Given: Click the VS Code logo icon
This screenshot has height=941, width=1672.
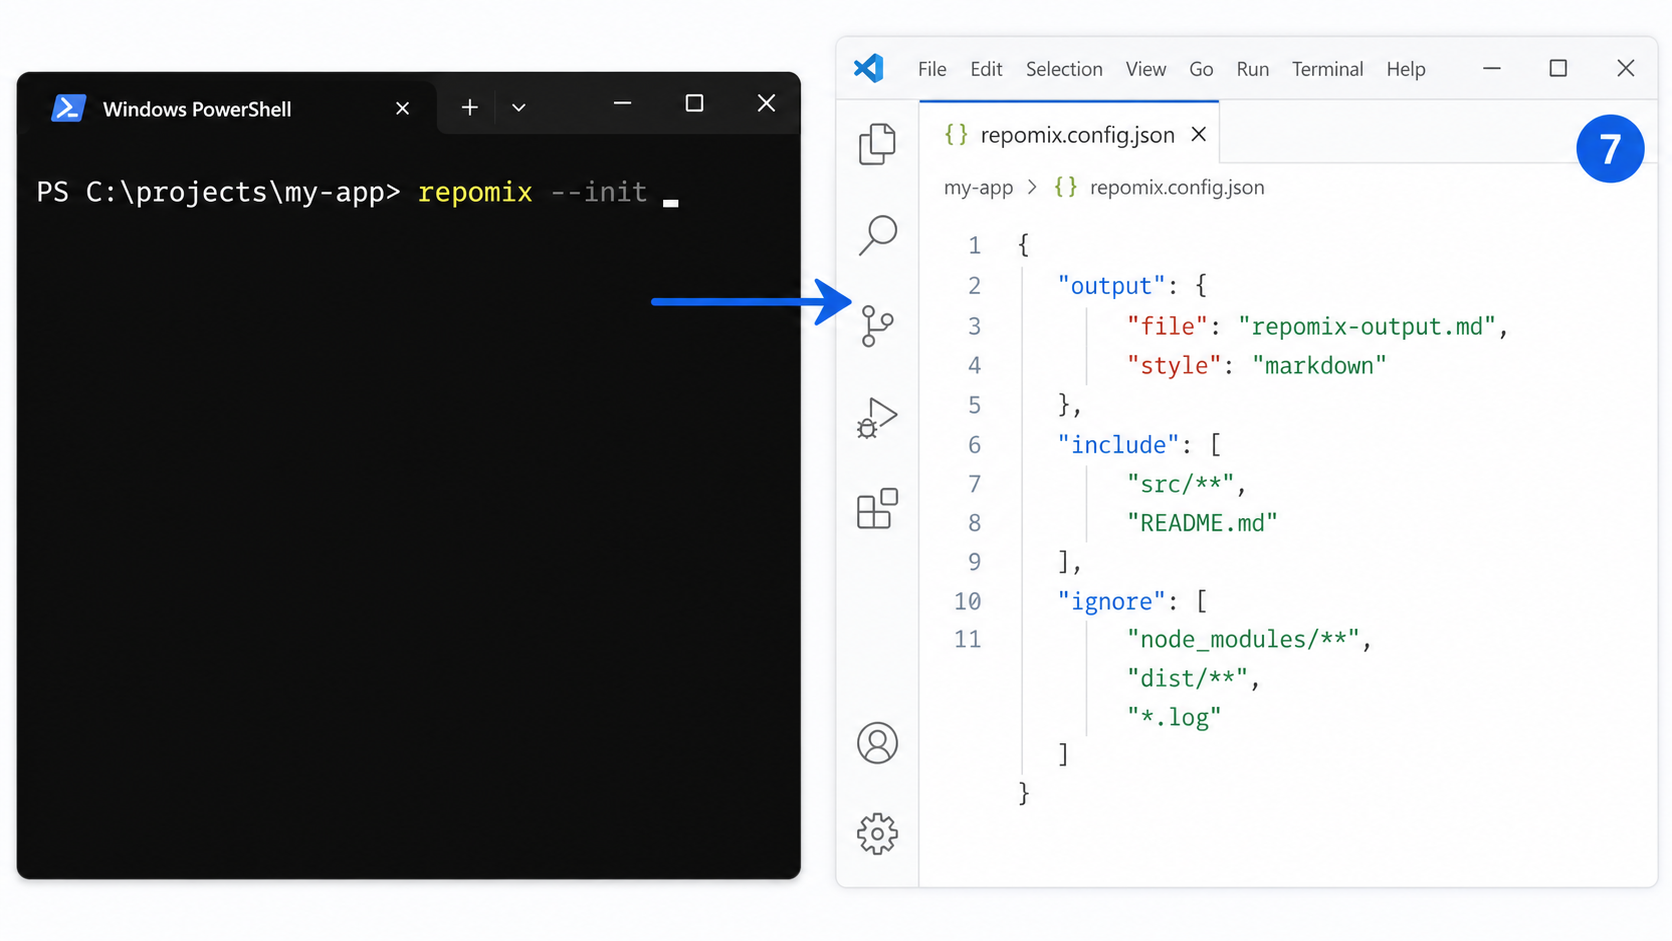Looking at the screenshot, I should (868, 68).
